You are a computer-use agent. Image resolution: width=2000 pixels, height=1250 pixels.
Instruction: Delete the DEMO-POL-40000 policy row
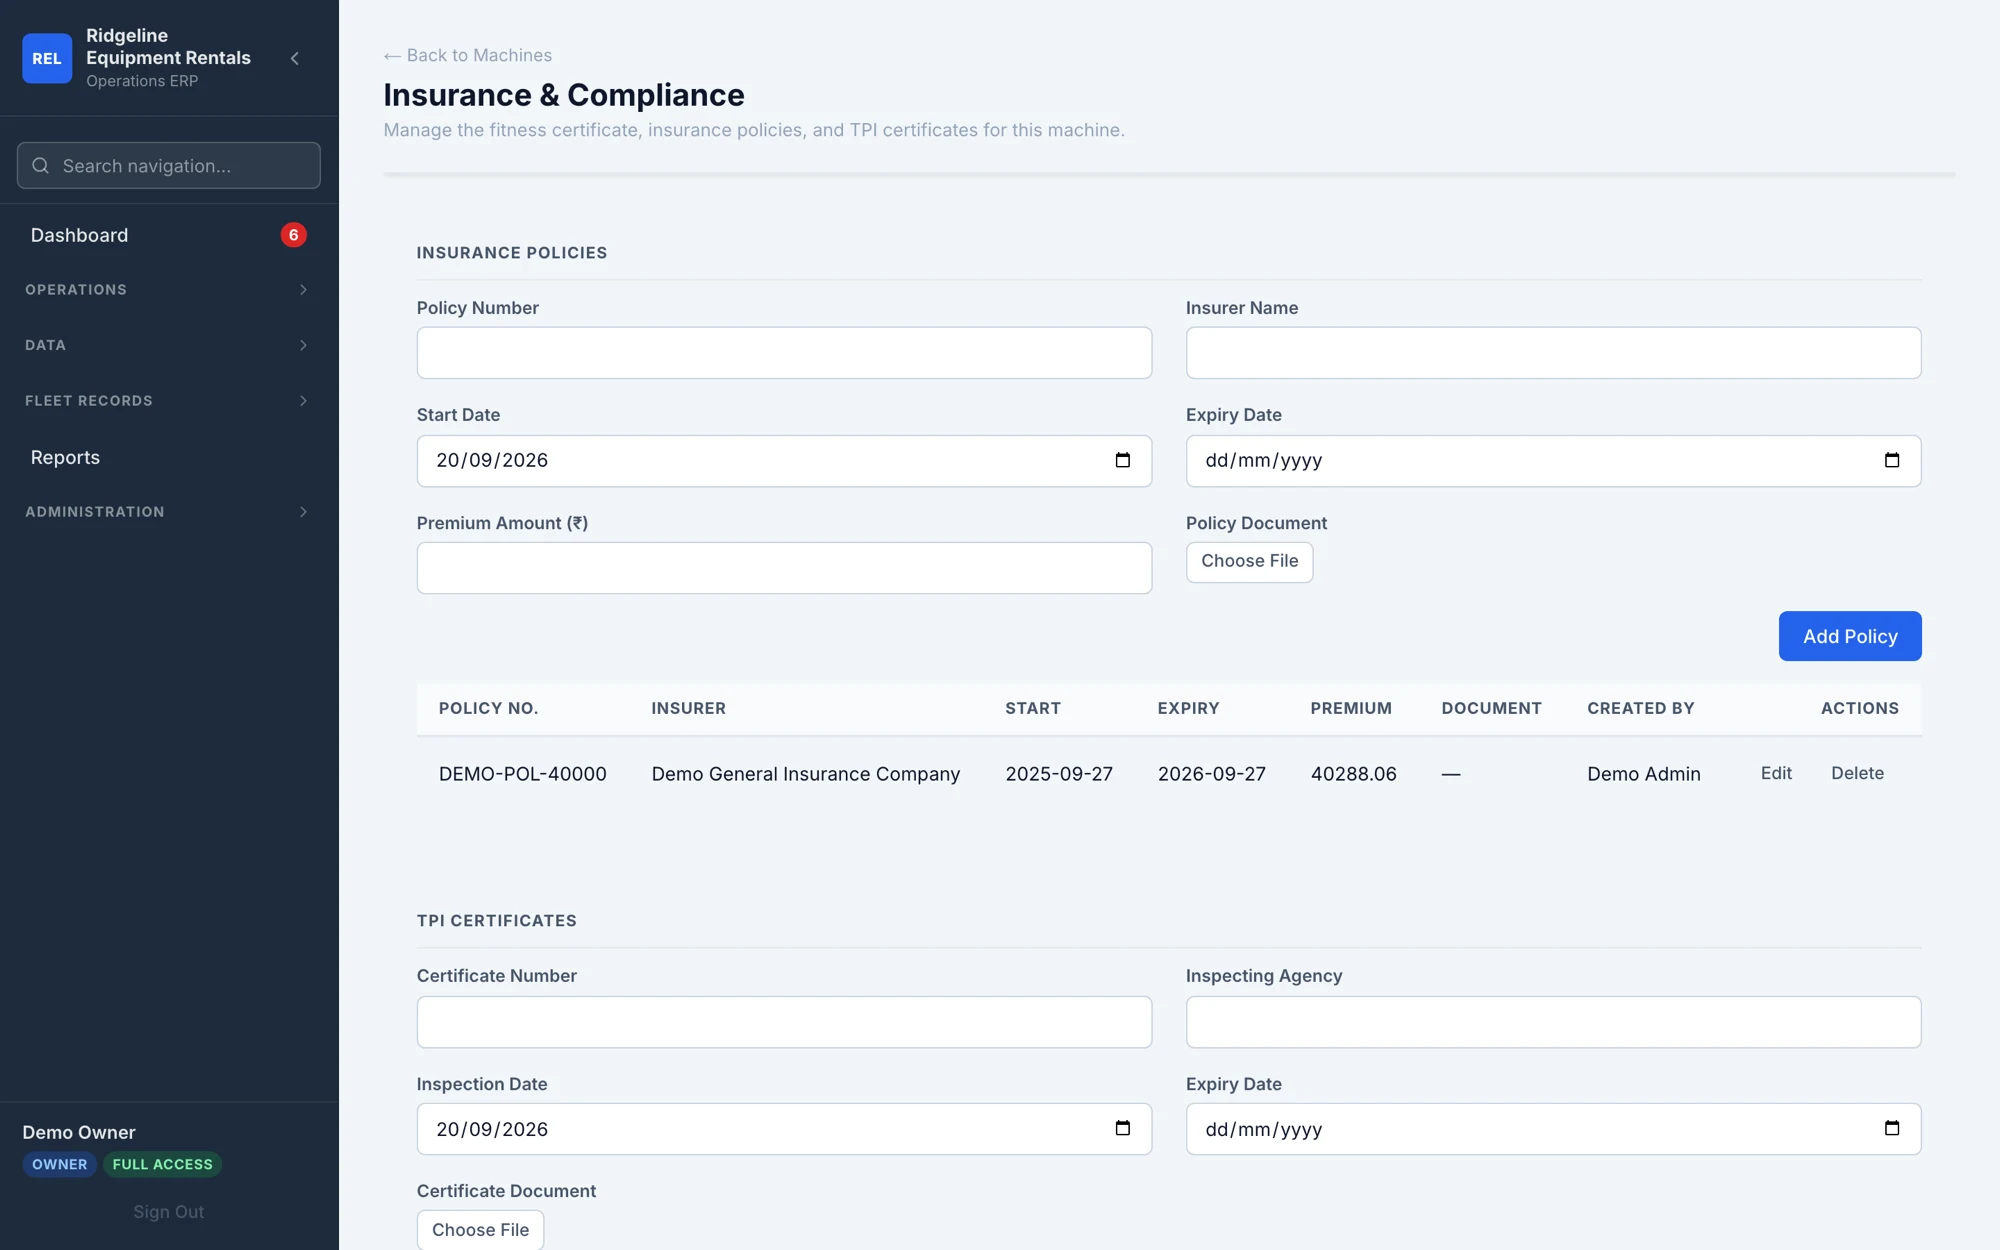1857,773
